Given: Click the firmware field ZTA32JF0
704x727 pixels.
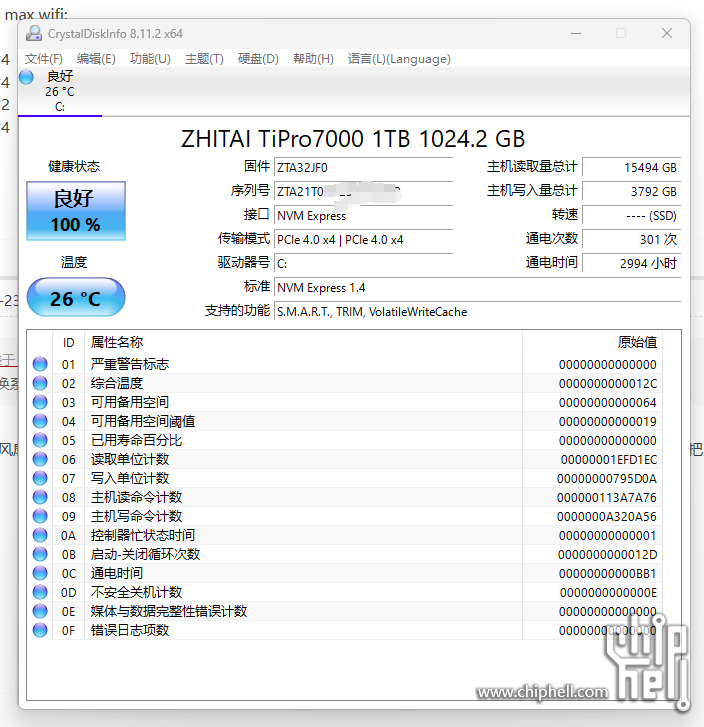Looking at the screenshot, I should [x=363, y=167].
